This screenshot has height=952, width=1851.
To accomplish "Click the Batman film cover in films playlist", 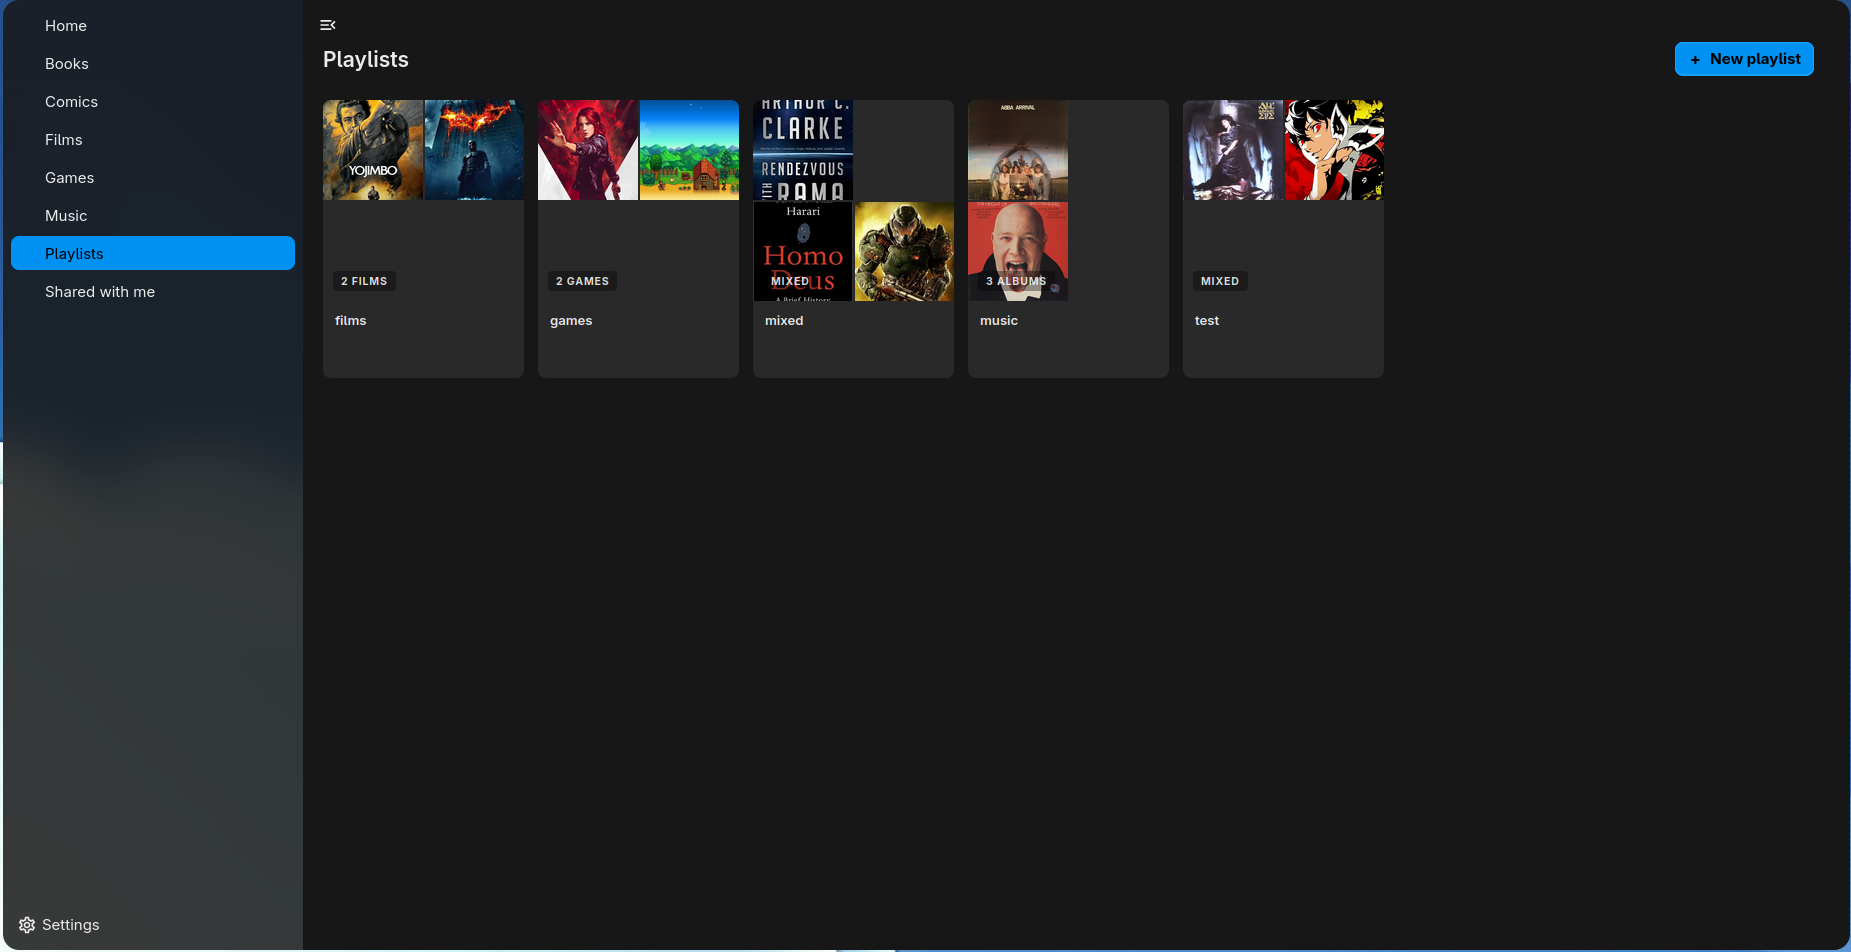I will [x=474, y=150].
